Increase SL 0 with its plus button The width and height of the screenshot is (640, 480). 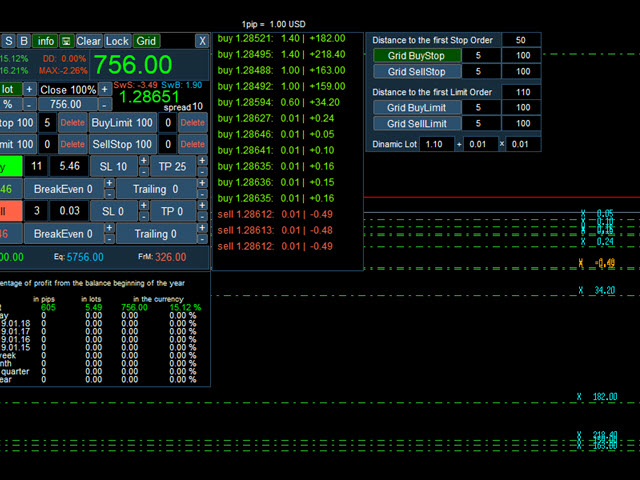point(144,205)
